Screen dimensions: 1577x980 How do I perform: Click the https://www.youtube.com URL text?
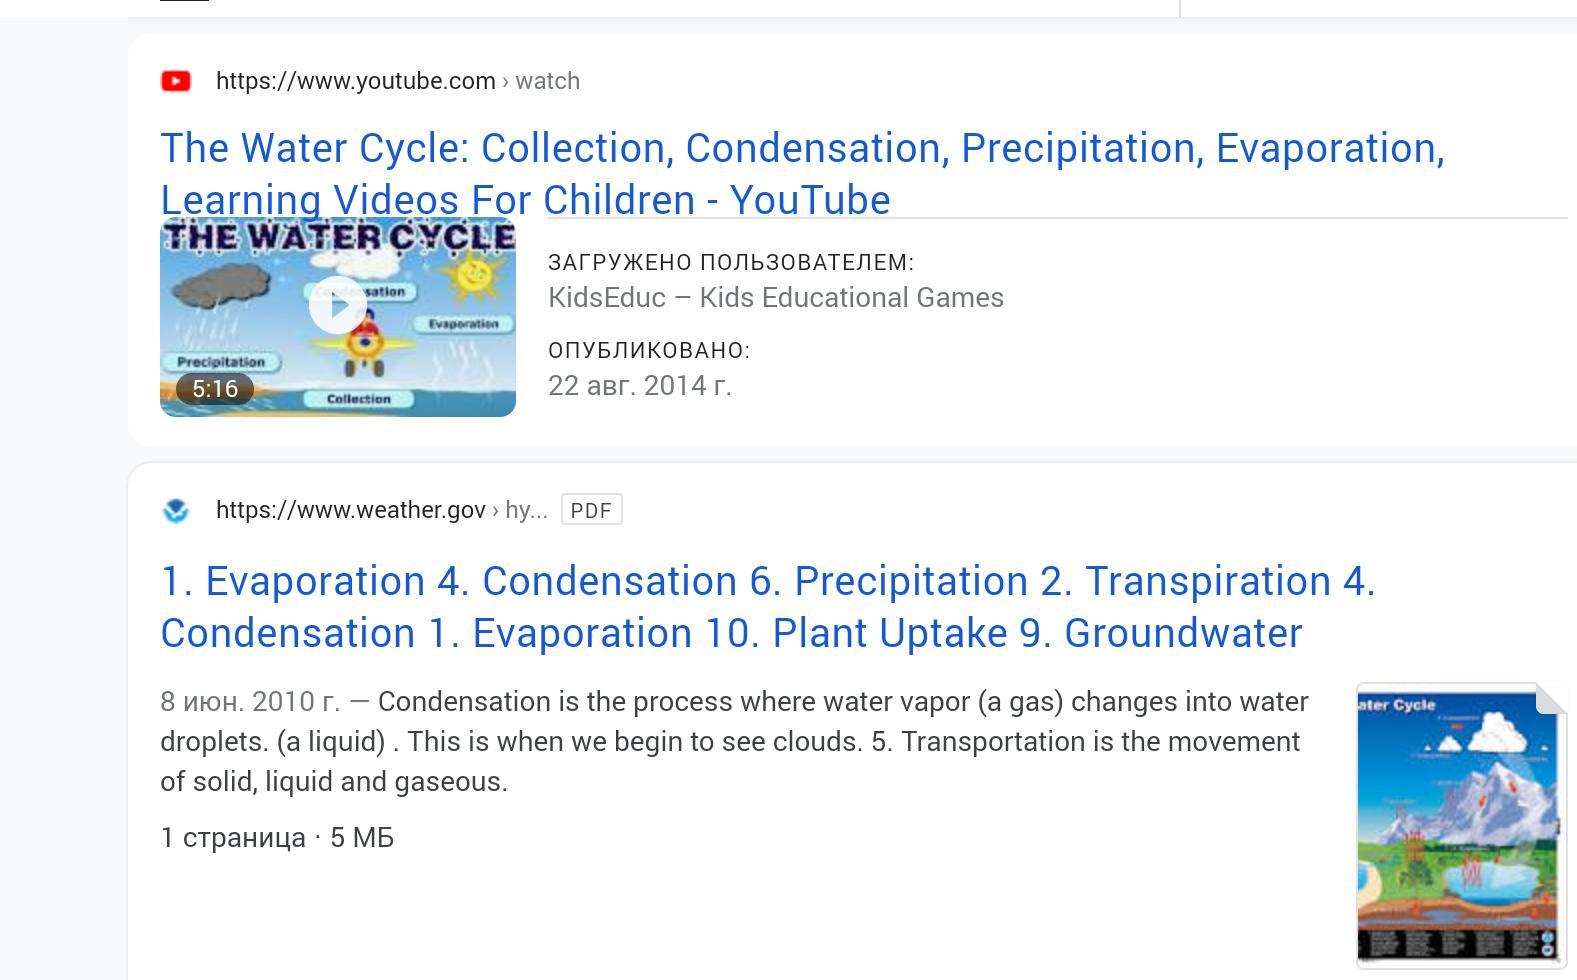(355, 81)
